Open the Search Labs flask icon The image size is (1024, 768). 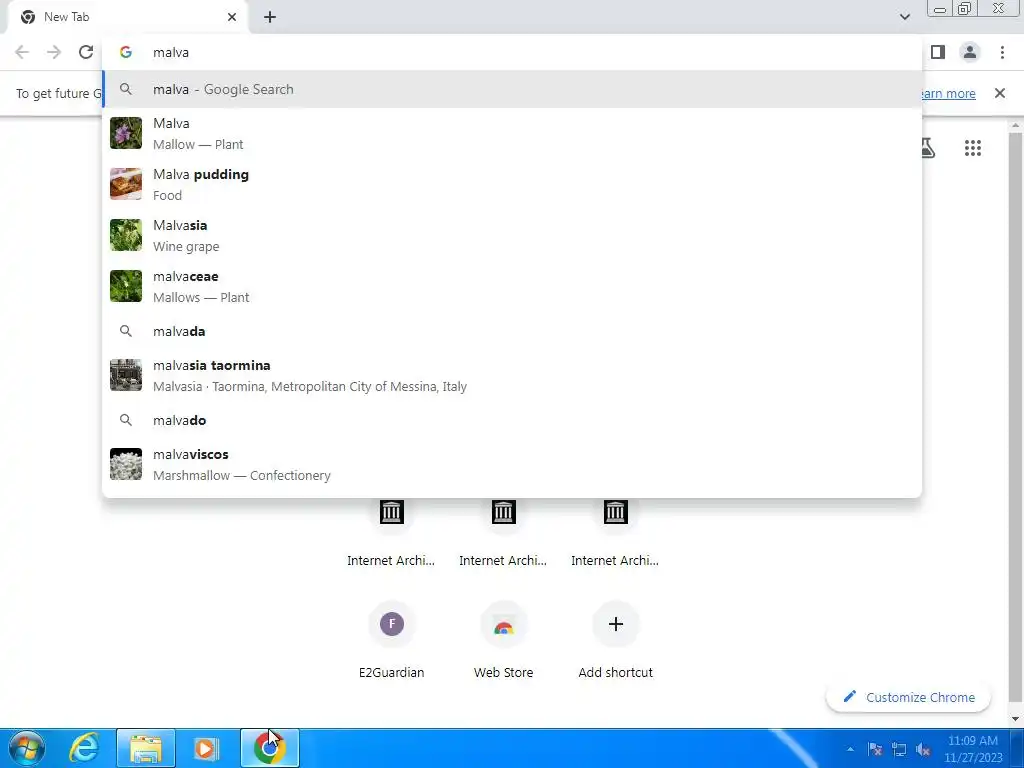(927, 148)
